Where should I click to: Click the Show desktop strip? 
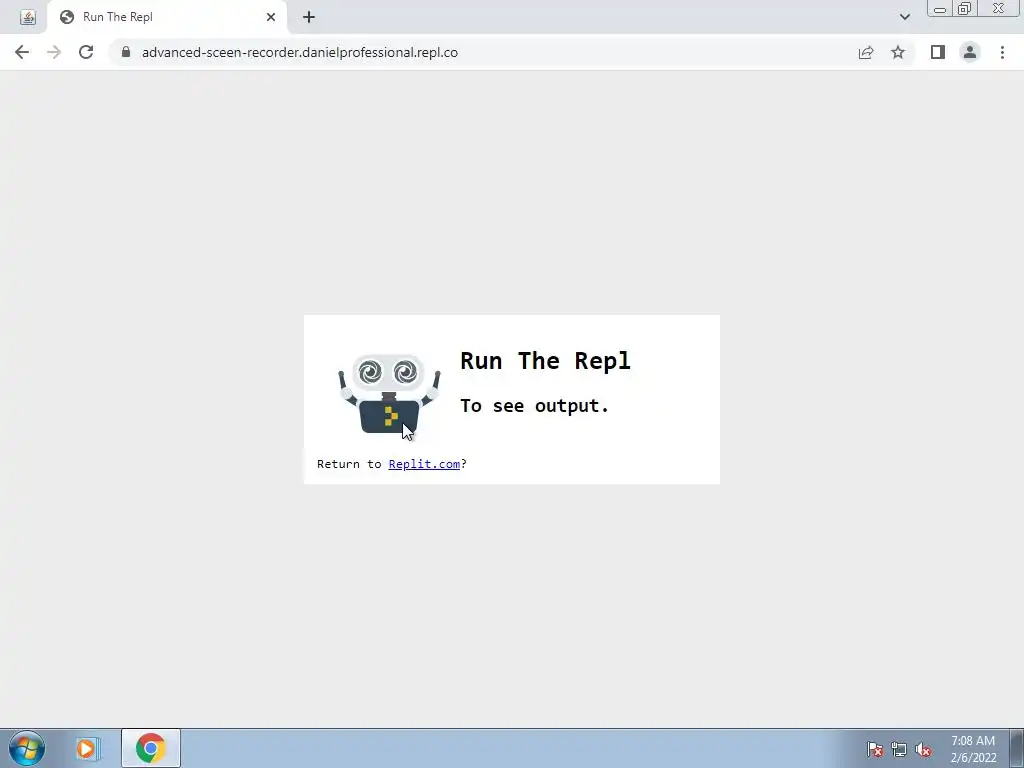(x=1017, y=748)
